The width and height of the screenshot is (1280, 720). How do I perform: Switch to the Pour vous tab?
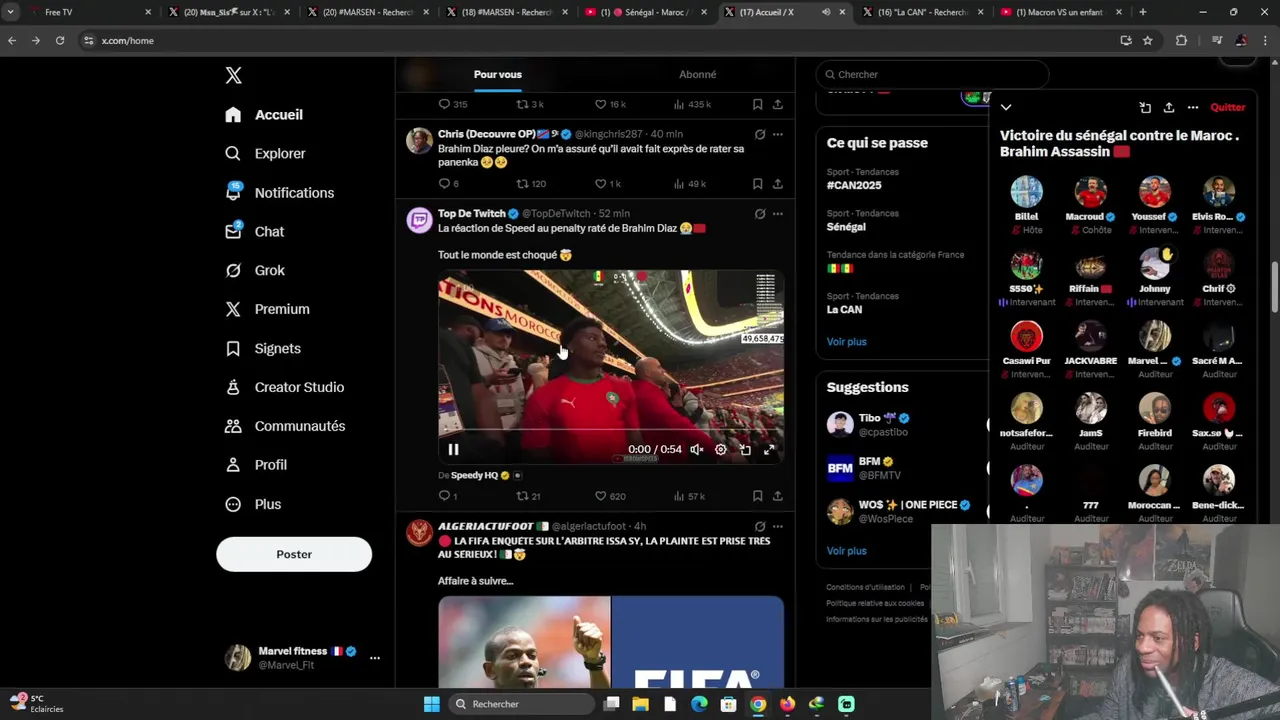click(497, 74)
